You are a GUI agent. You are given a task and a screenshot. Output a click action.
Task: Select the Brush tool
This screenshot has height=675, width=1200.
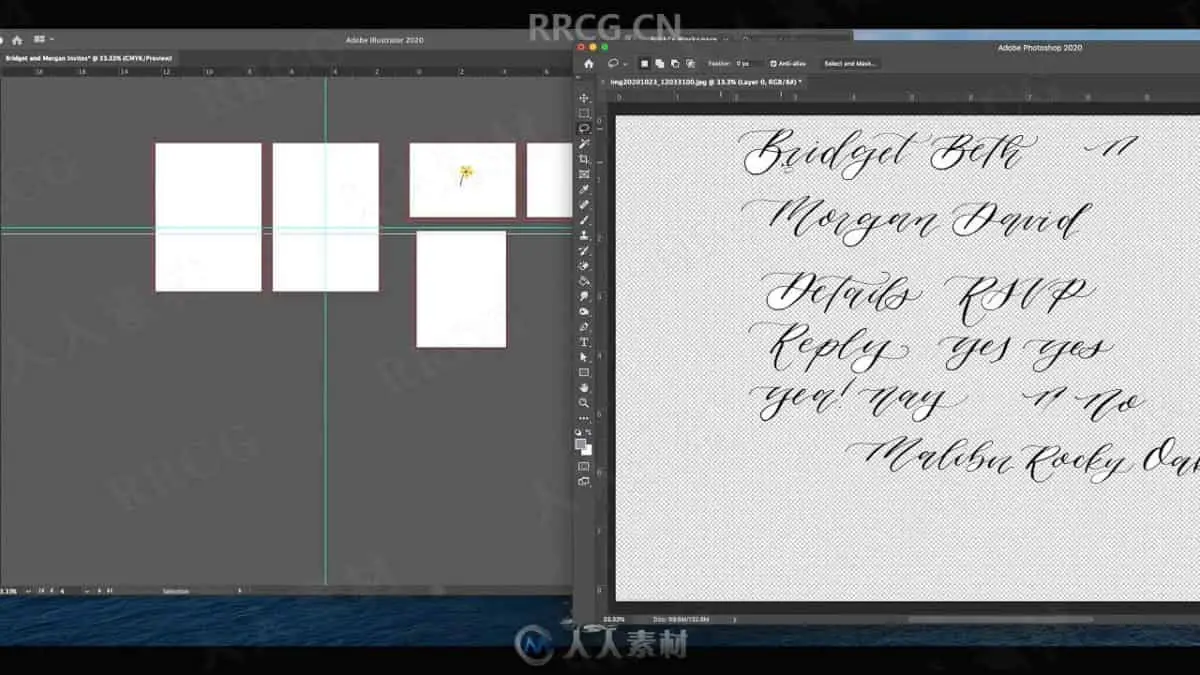[584, 220]
